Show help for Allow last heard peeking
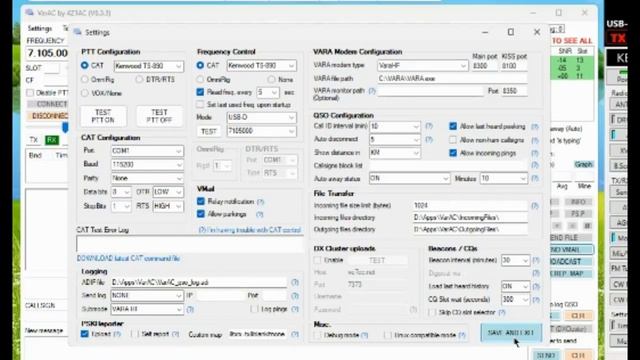The height and width of the screenshot is (360, 640). 535,127
